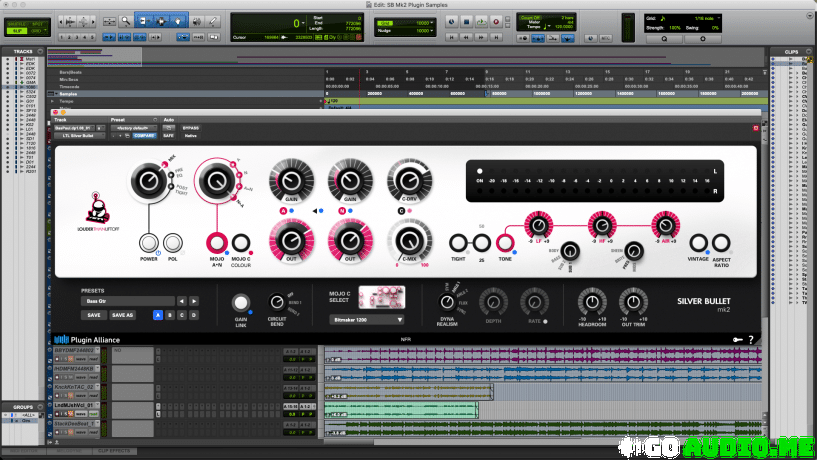Select preset slot B
Screen dimensions: 817x460
pos(170,315)
